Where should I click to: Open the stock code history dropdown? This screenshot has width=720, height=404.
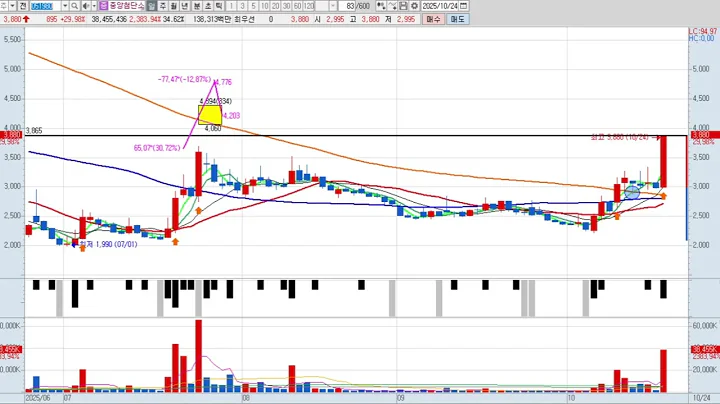click(65, 6)
